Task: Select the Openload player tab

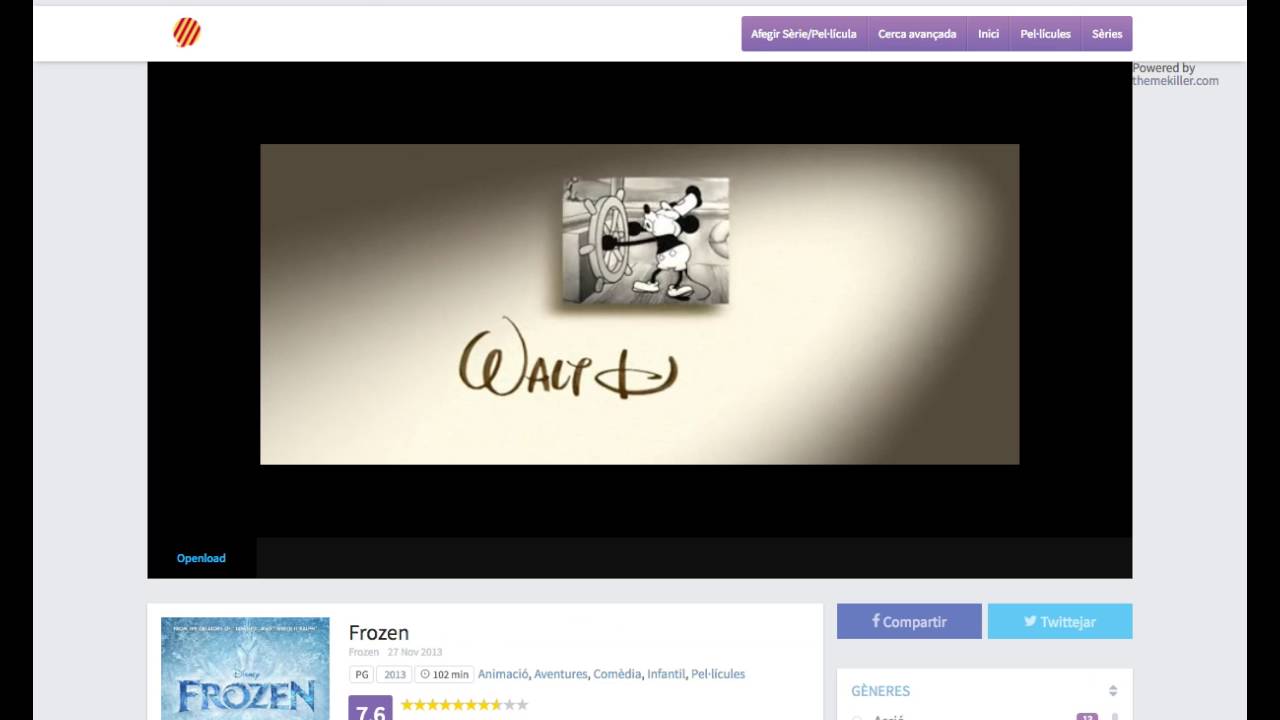Action: click(x=201, y=558)
